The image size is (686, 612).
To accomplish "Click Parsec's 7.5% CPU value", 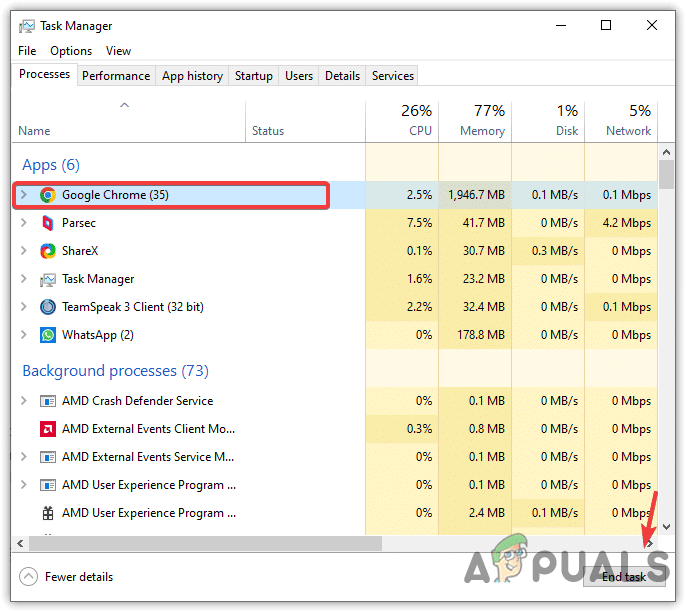I will point(419,223).
